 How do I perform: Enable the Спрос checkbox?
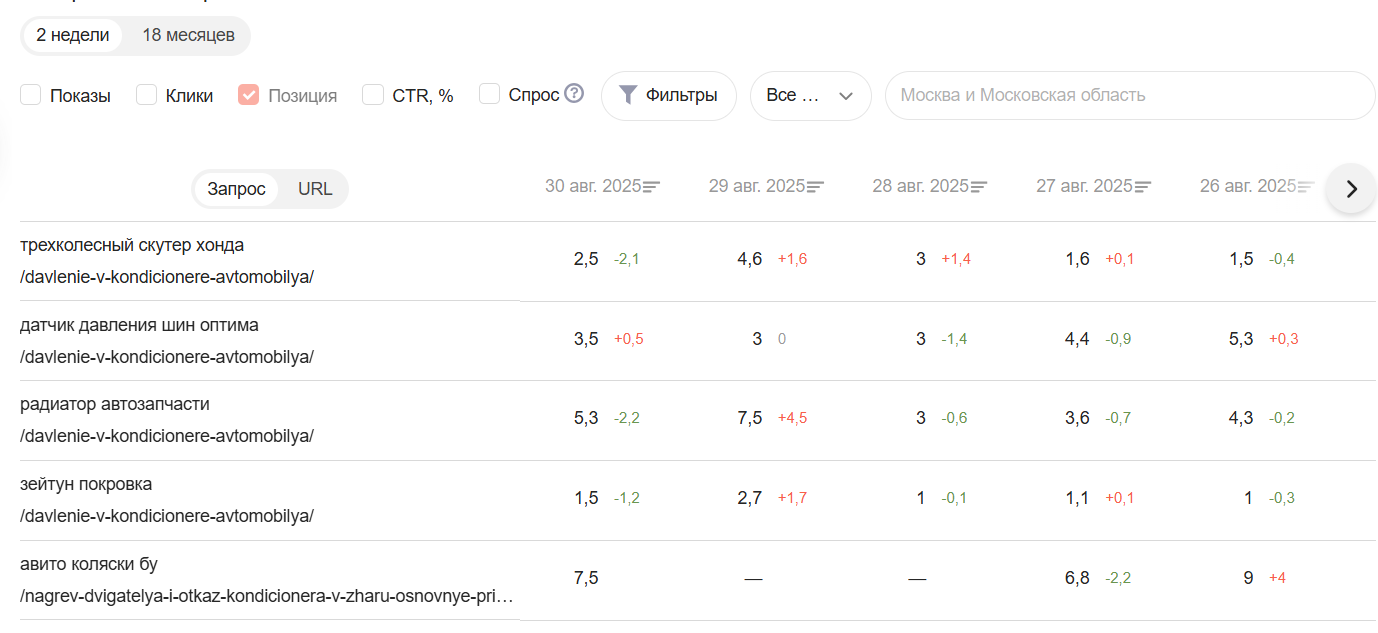click(490, 94)
